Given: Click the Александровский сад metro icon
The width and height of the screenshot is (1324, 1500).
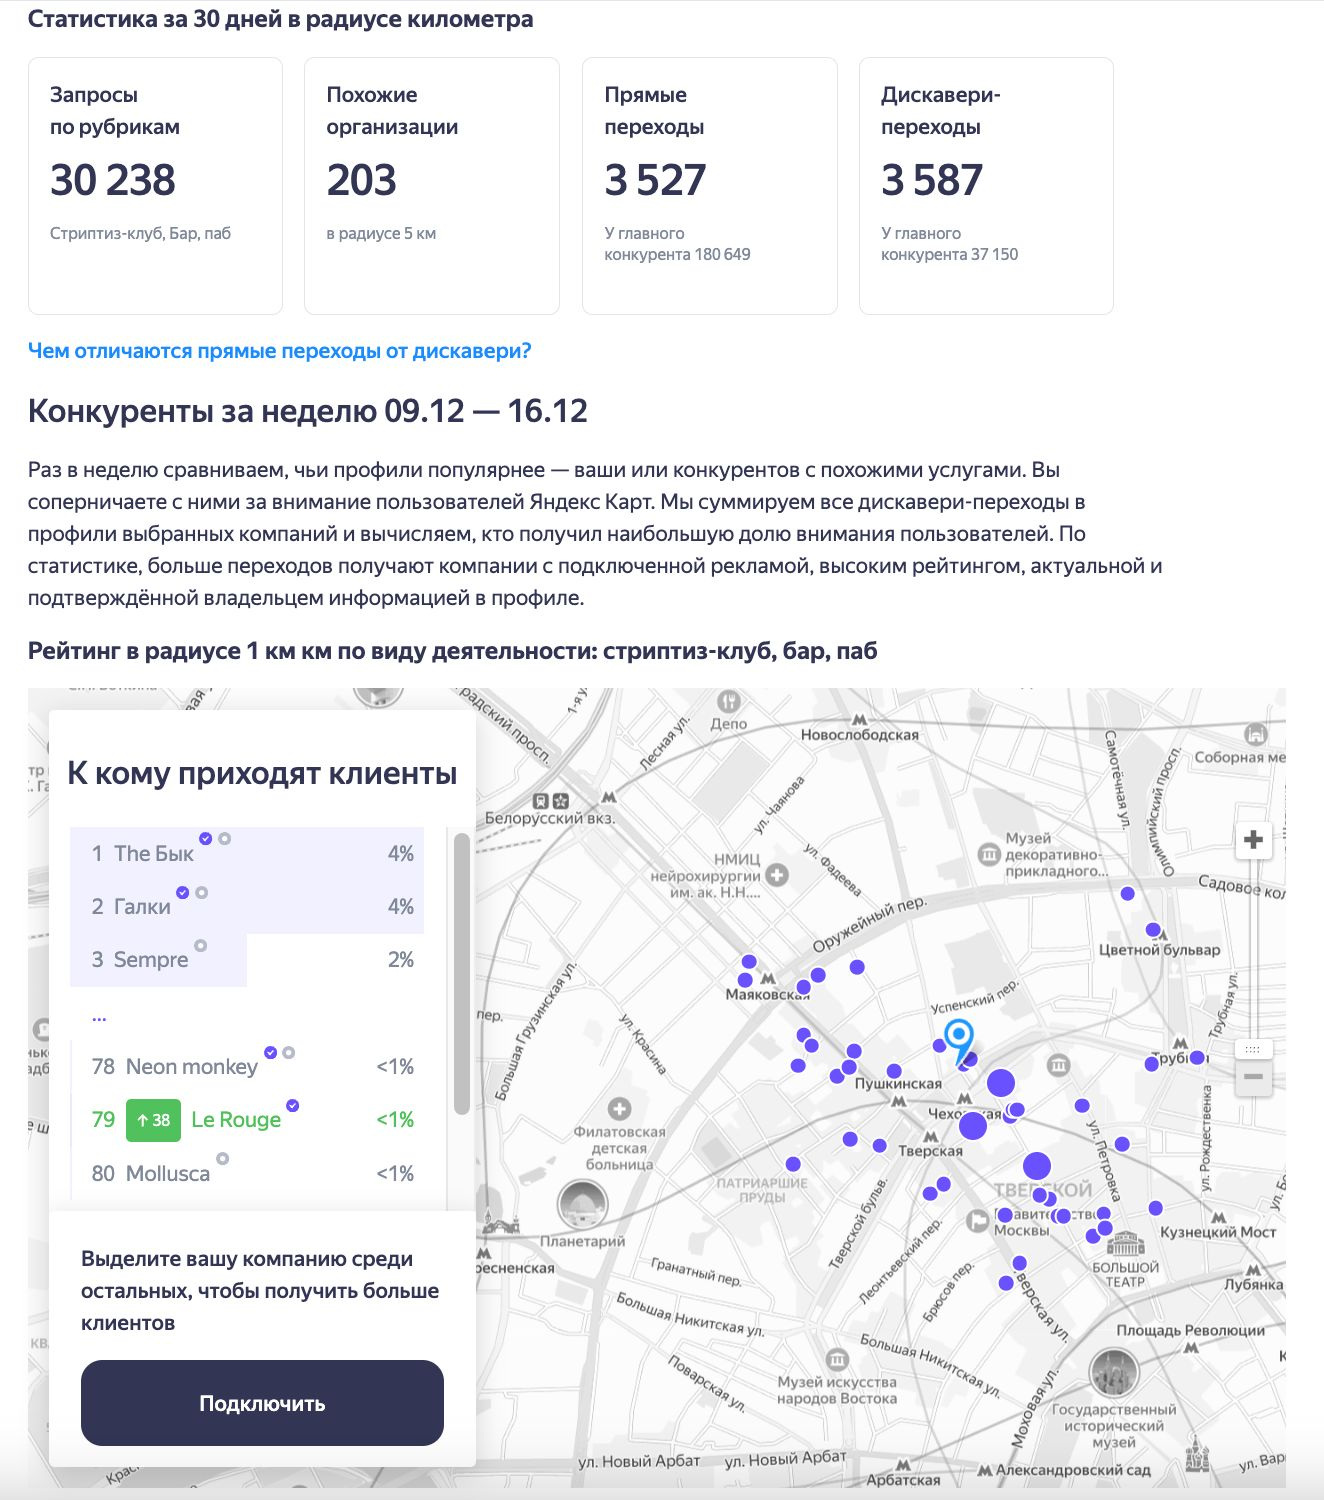Looking at the screenshot, I should 985,1470.
